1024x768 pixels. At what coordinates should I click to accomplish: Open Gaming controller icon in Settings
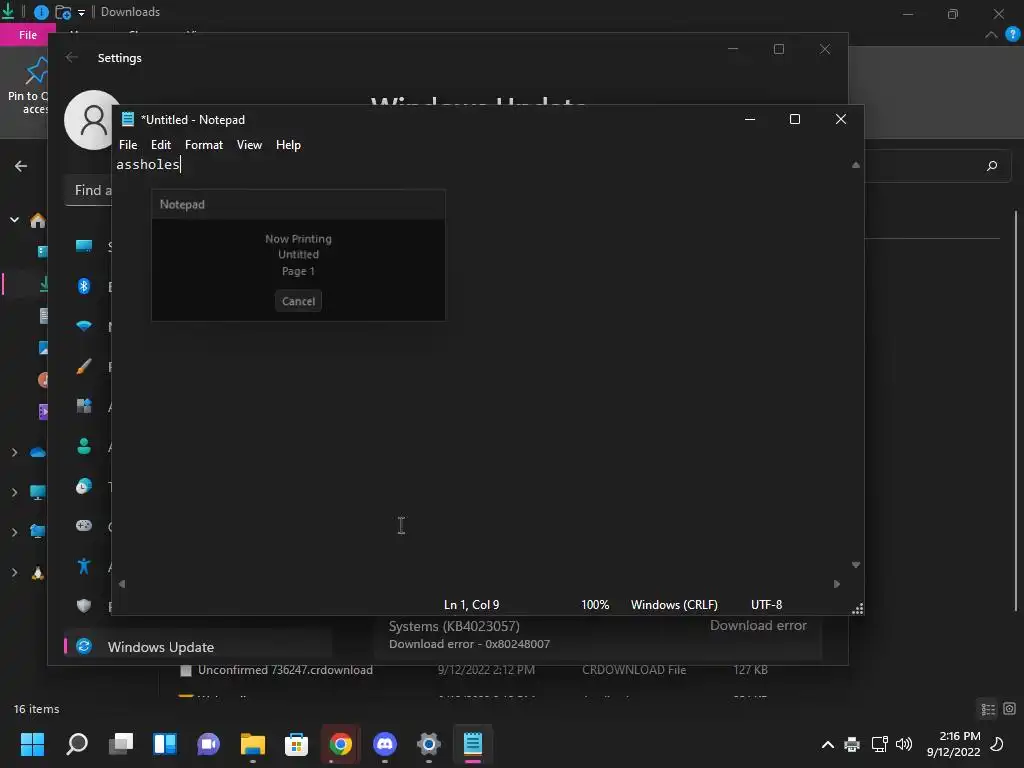pyautogui.click(x=84, y=526)
